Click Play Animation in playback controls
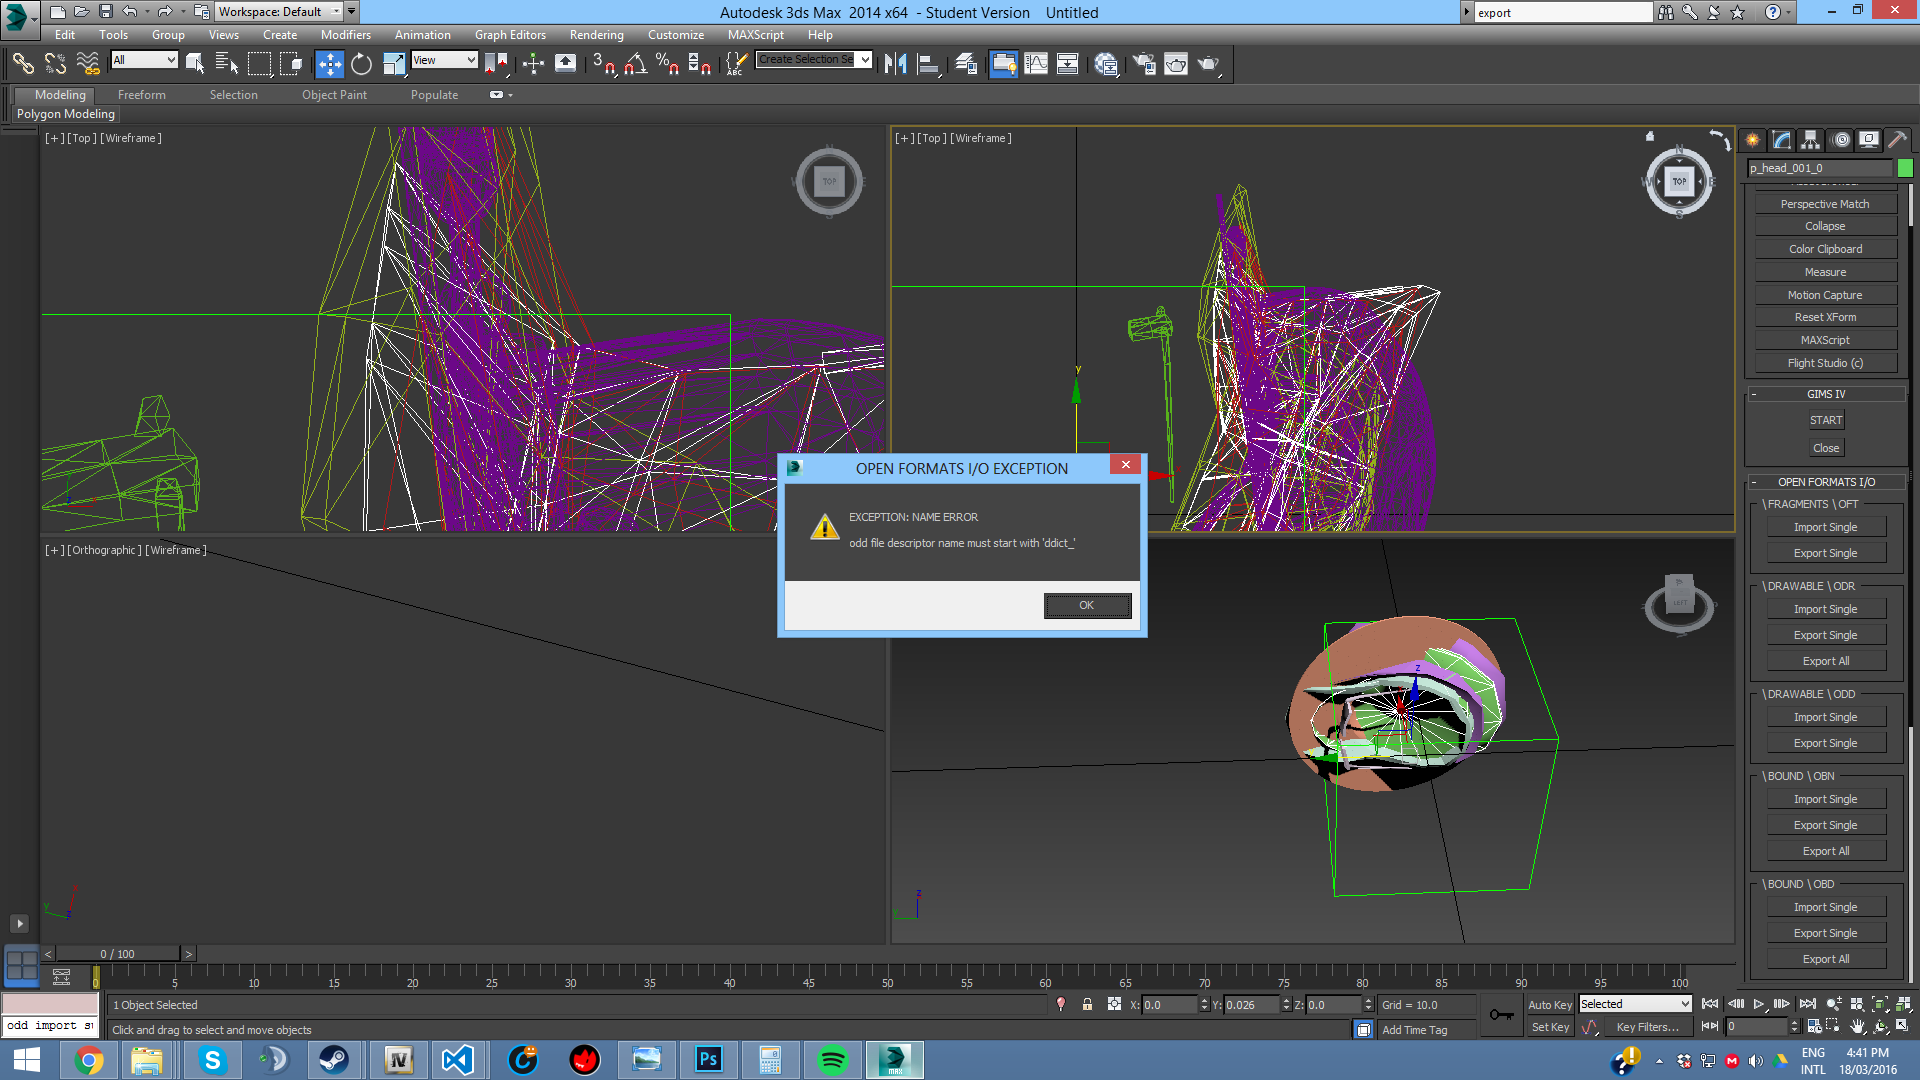 1758,1004
